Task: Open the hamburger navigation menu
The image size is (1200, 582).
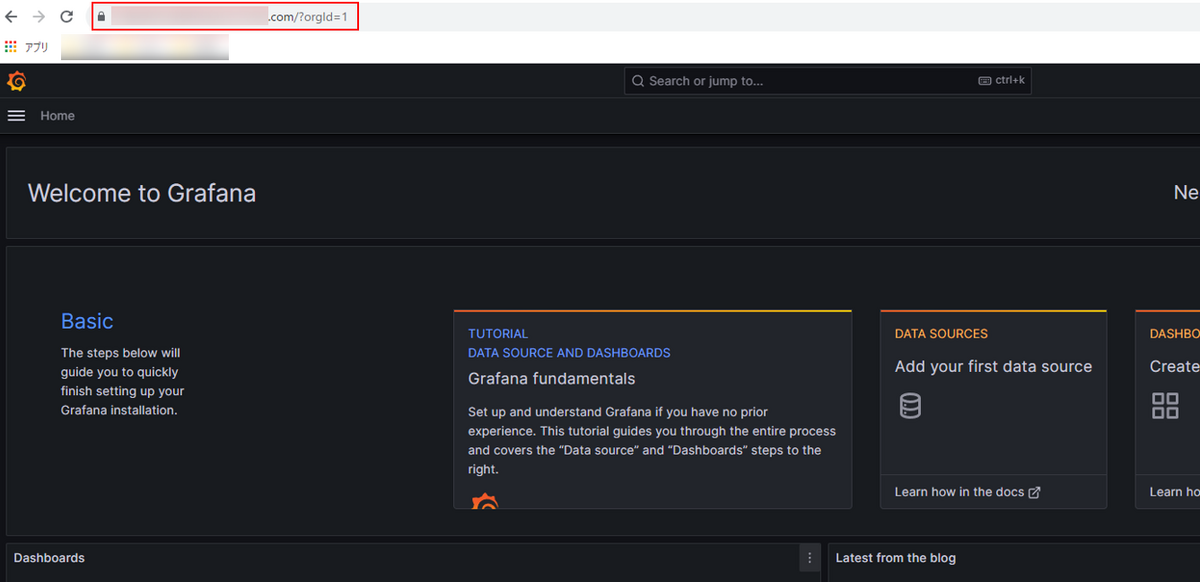Action: click(x=16, y=115)
